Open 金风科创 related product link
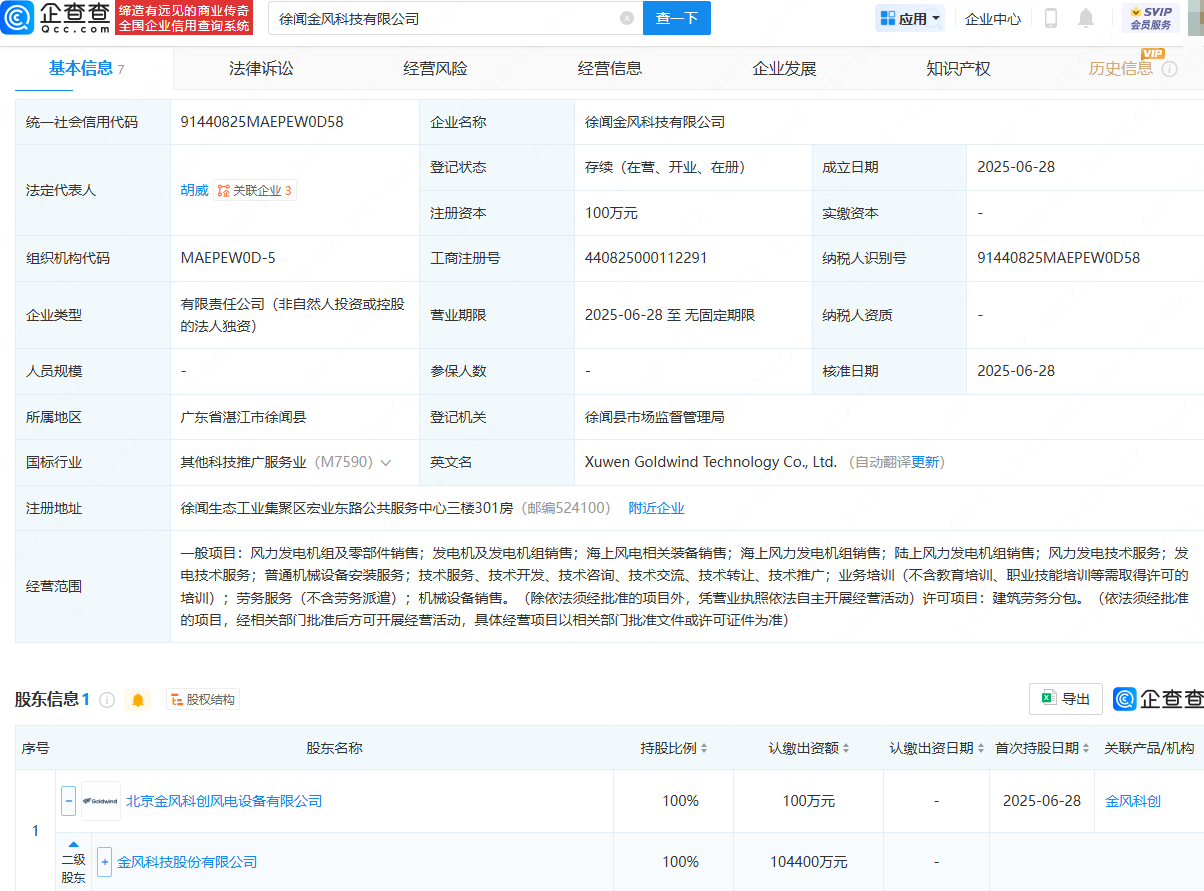This screenshot has width=1204, height=891. coord(1133,801)
